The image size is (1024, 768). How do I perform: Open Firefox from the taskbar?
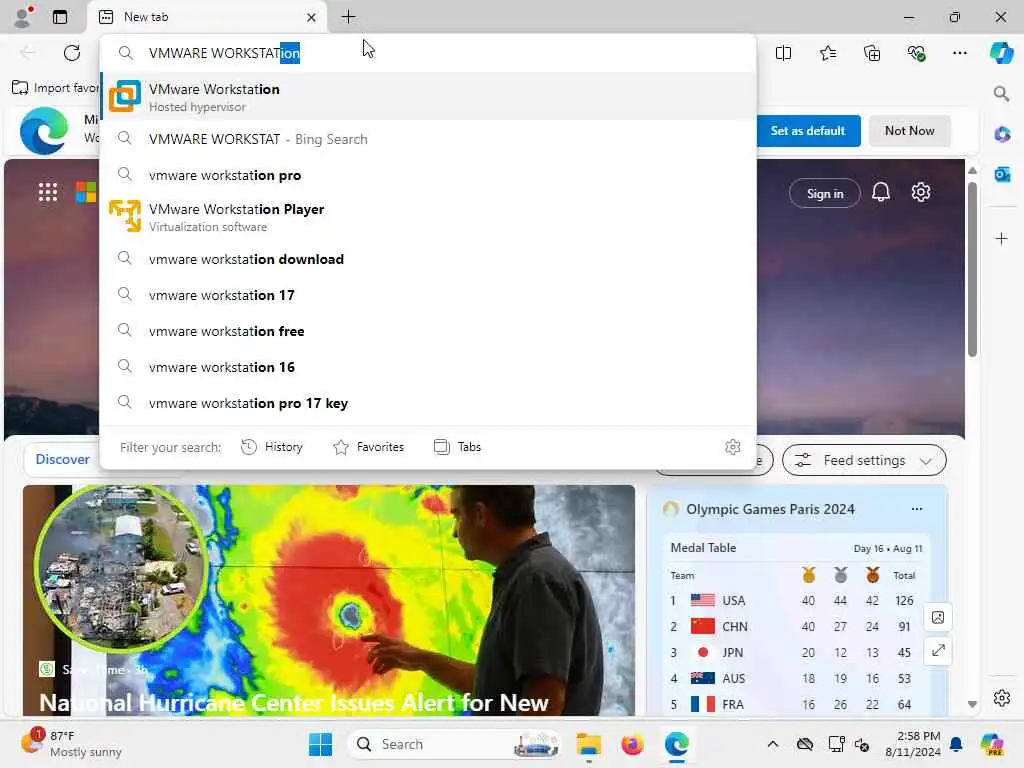click(x=632, y=744)
